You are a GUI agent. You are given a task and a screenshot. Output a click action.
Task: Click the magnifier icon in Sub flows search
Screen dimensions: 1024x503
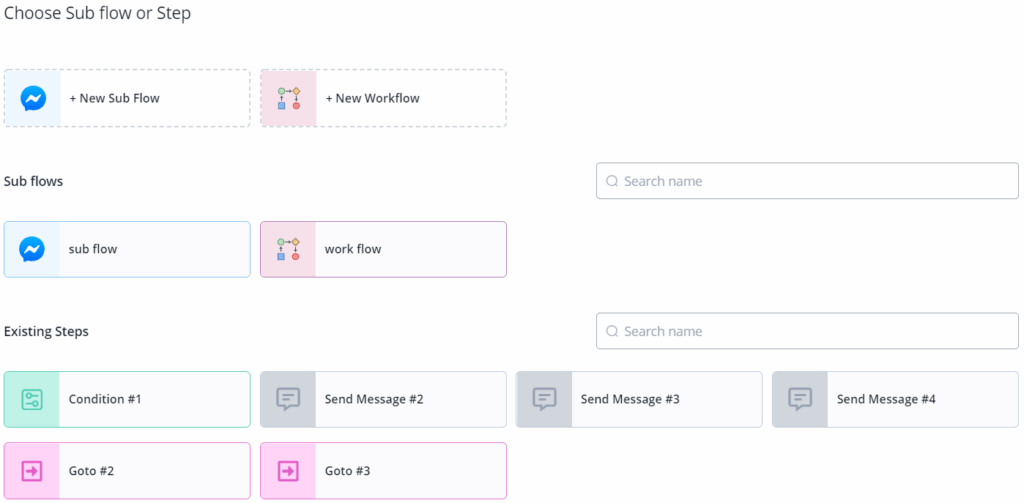(x=612, y=181)
